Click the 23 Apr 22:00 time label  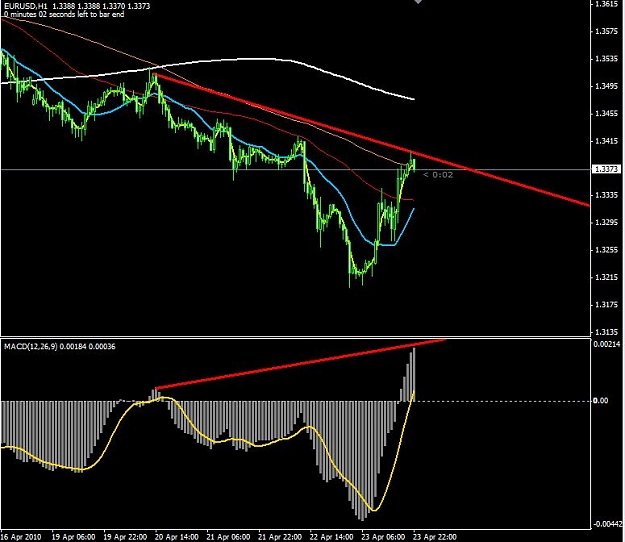434,537
